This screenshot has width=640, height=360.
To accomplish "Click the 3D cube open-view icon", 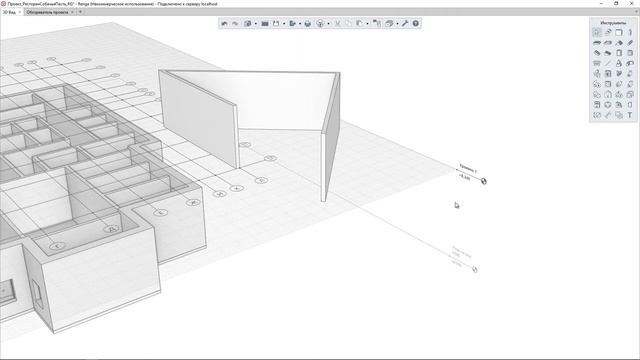I will (x=247, y=24).
